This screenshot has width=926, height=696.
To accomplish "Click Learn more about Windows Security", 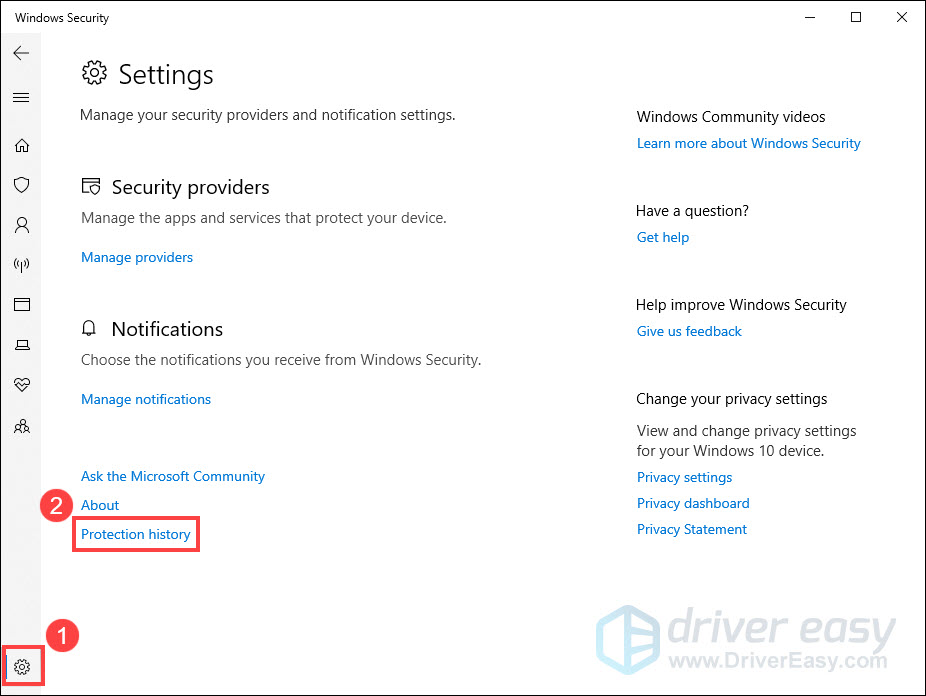I will [748, 143].
